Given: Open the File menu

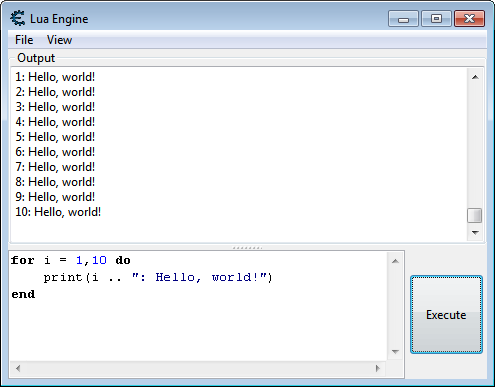Looking at the screenshot, I should pyautogui.click(x=24, y=40).
